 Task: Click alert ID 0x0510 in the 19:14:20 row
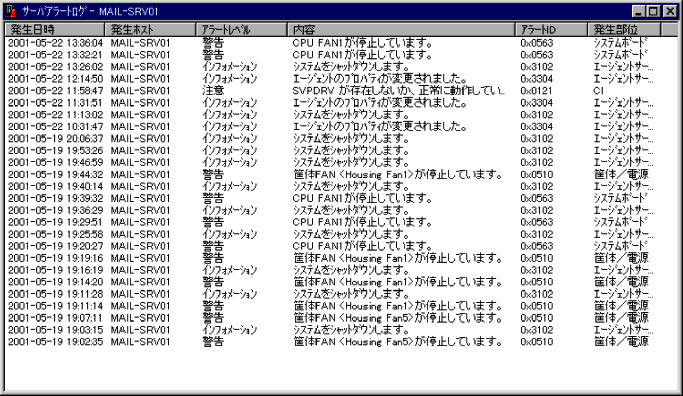537,282
